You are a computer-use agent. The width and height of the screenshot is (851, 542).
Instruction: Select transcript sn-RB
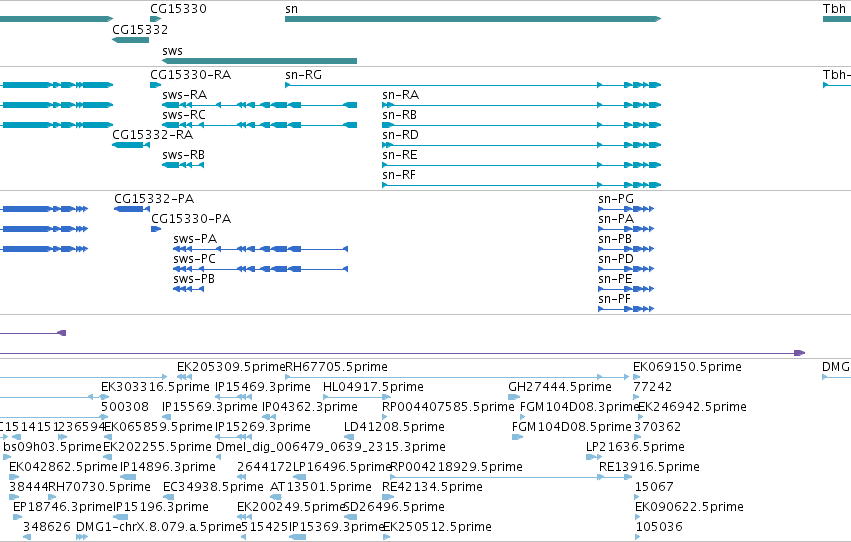(522, 125)
